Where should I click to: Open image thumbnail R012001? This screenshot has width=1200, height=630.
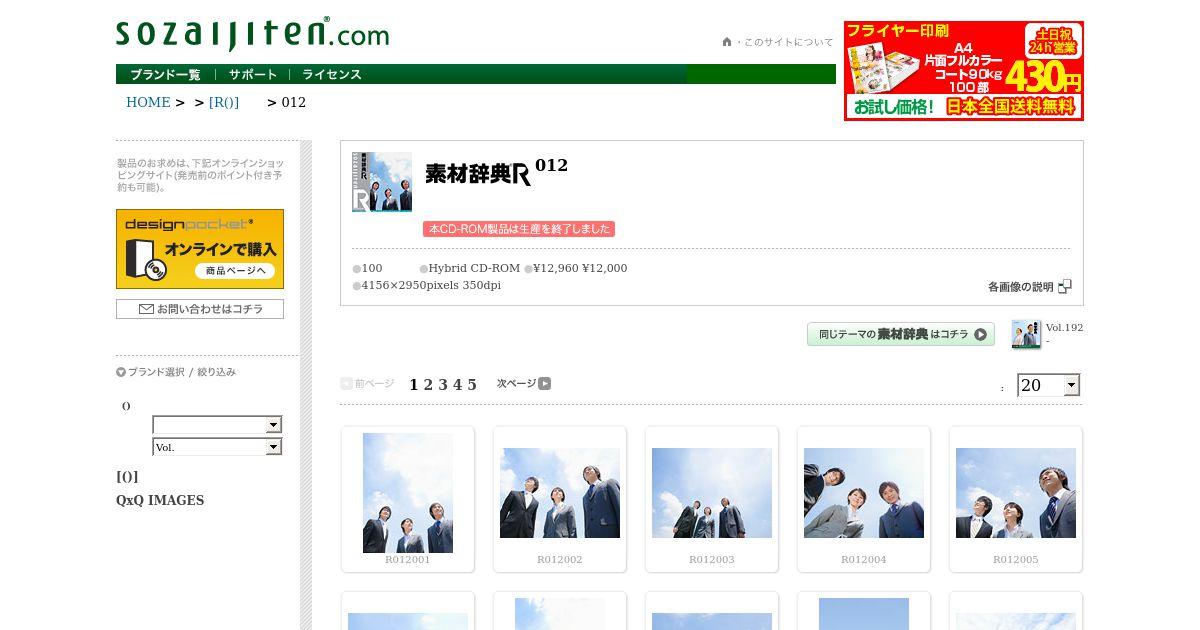coord(408,493)
